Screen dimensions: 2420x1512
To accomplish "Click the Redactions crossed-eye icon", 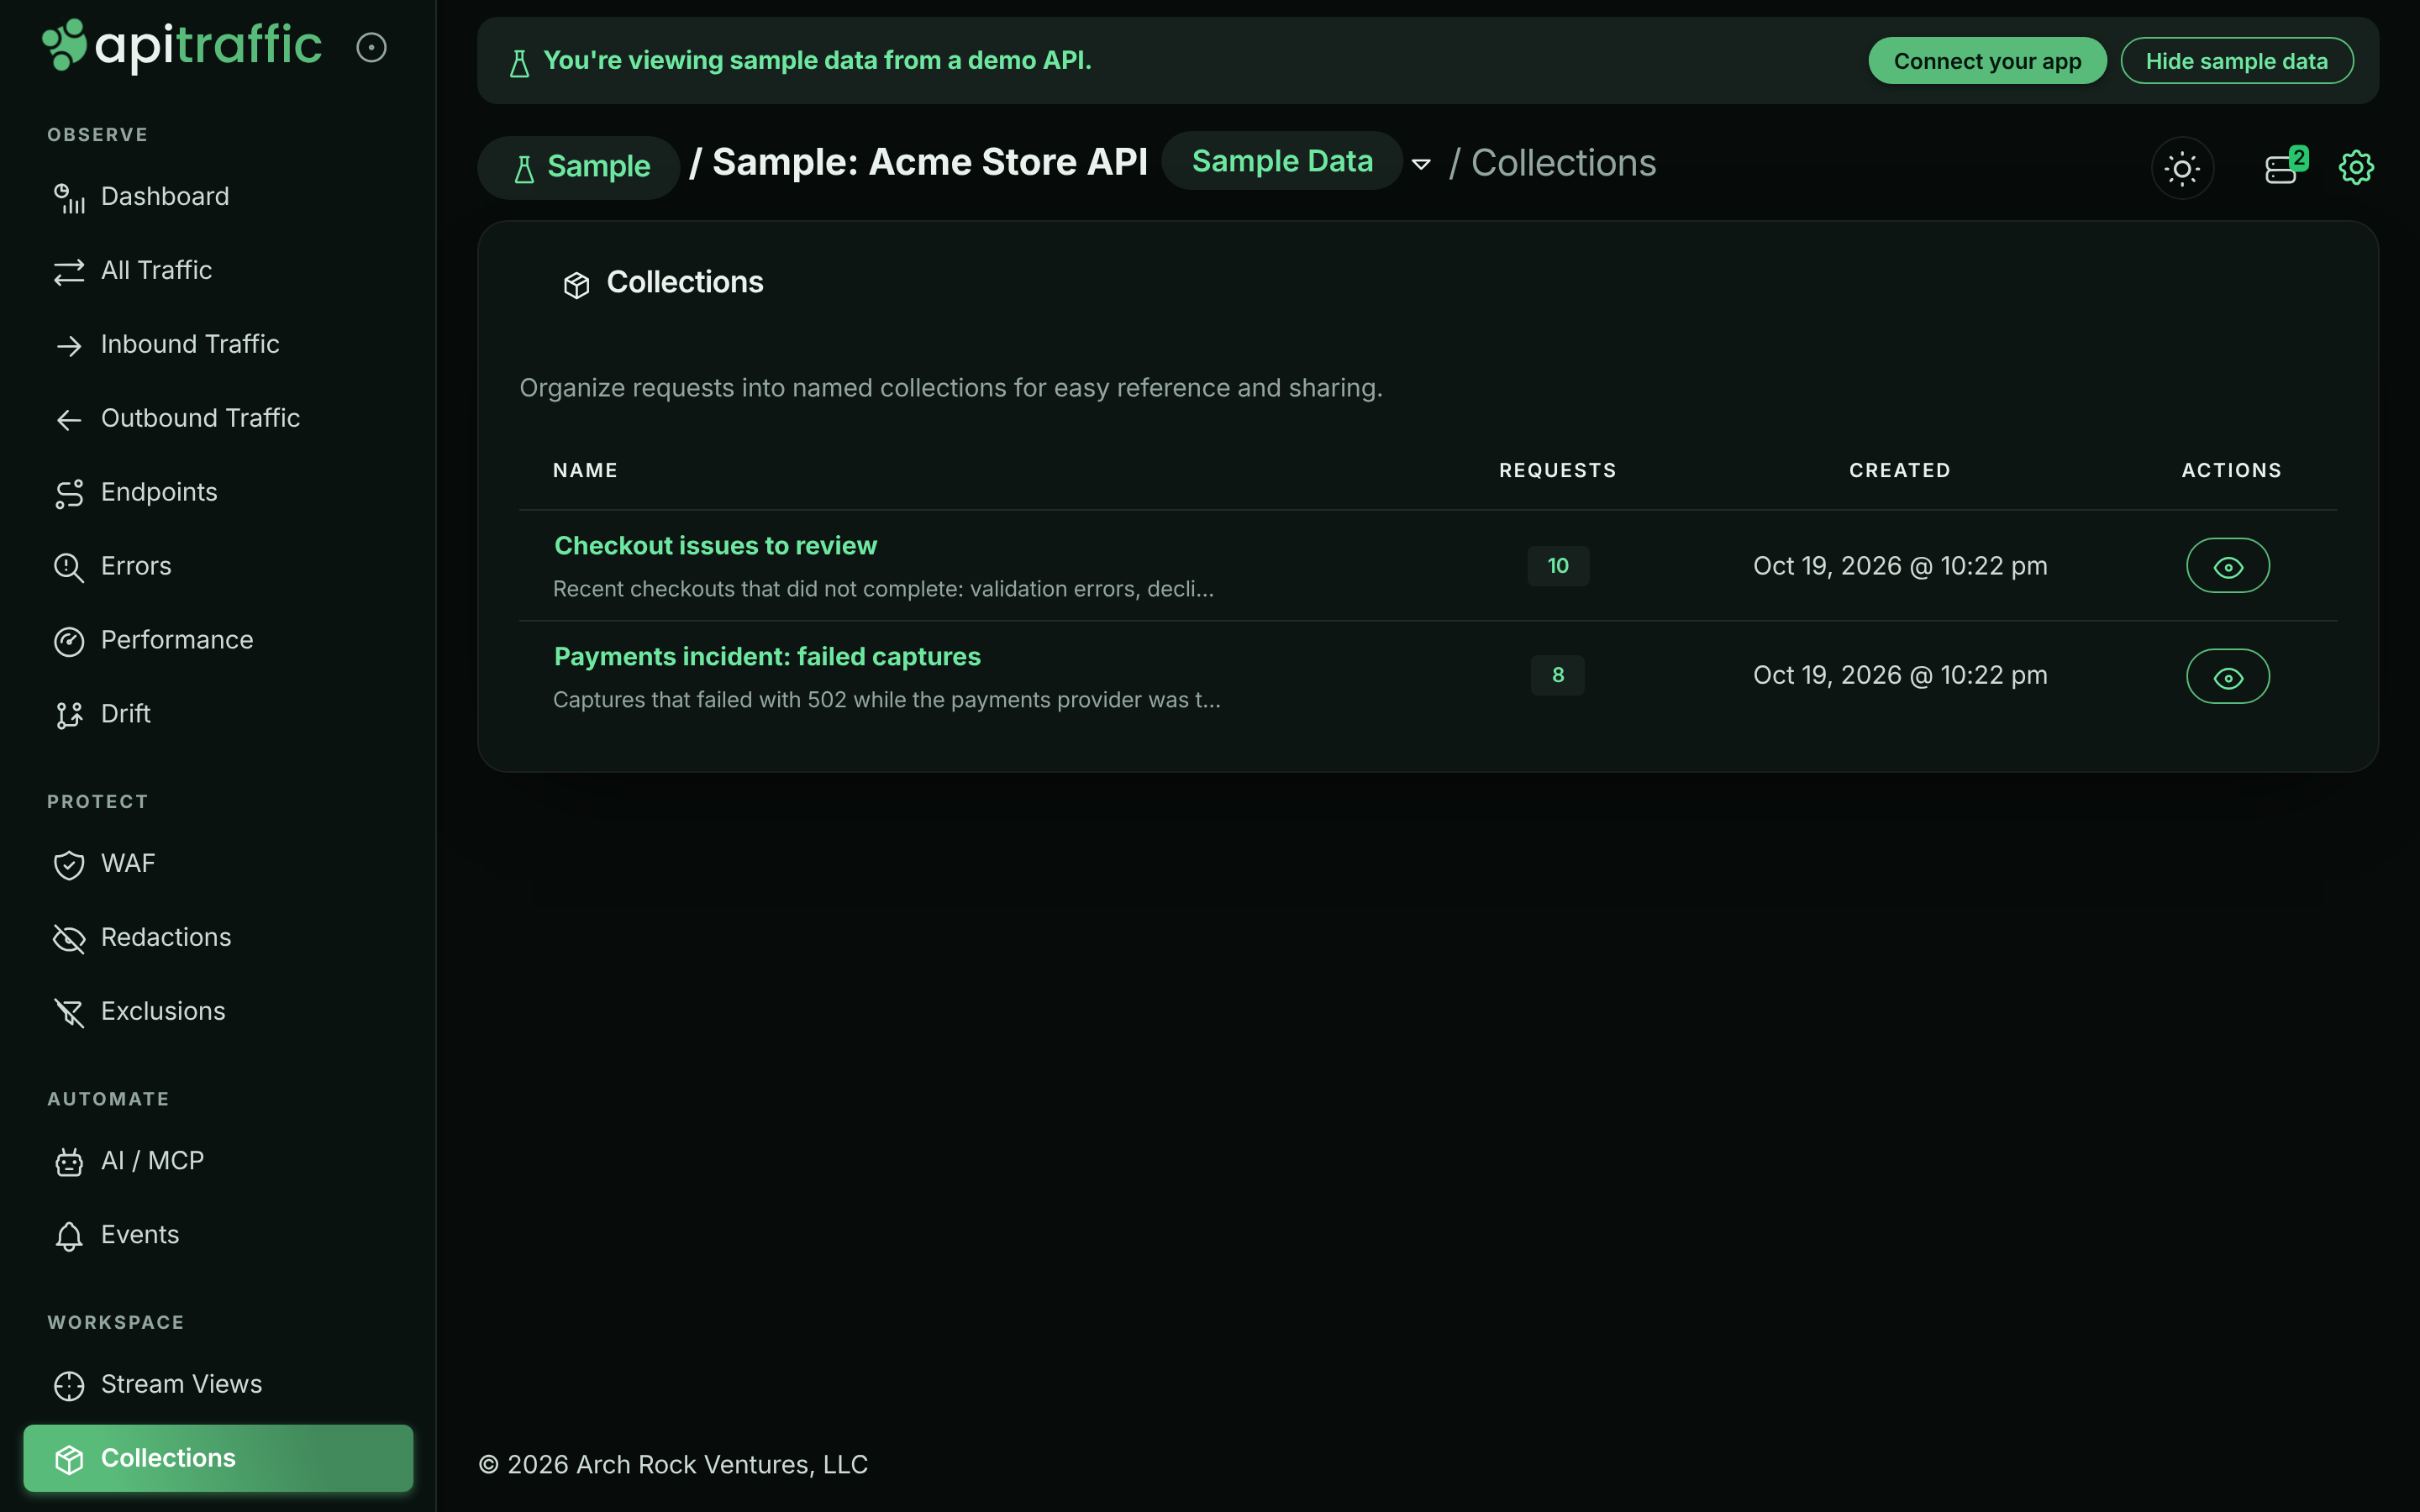I will tap(69, 939).
